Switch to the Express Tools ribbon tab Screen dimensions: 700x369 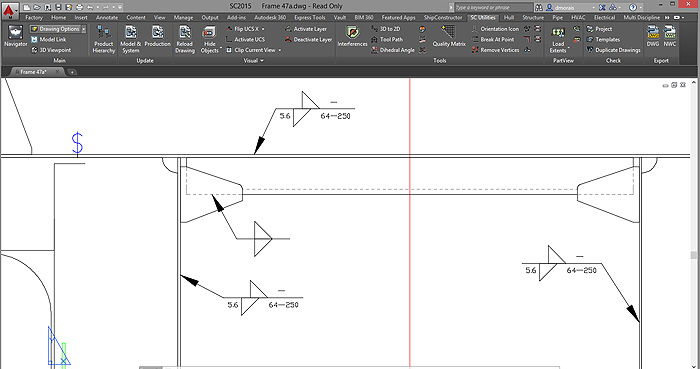[x=309, y=18]
